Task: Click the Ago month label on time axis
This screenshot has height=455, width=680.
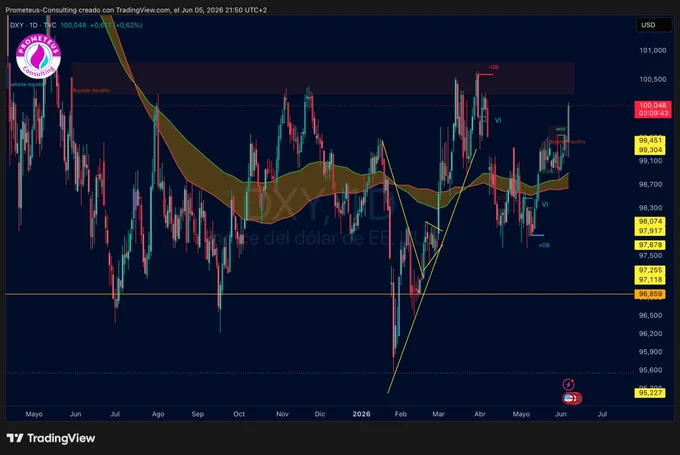Action: (158, 414)
